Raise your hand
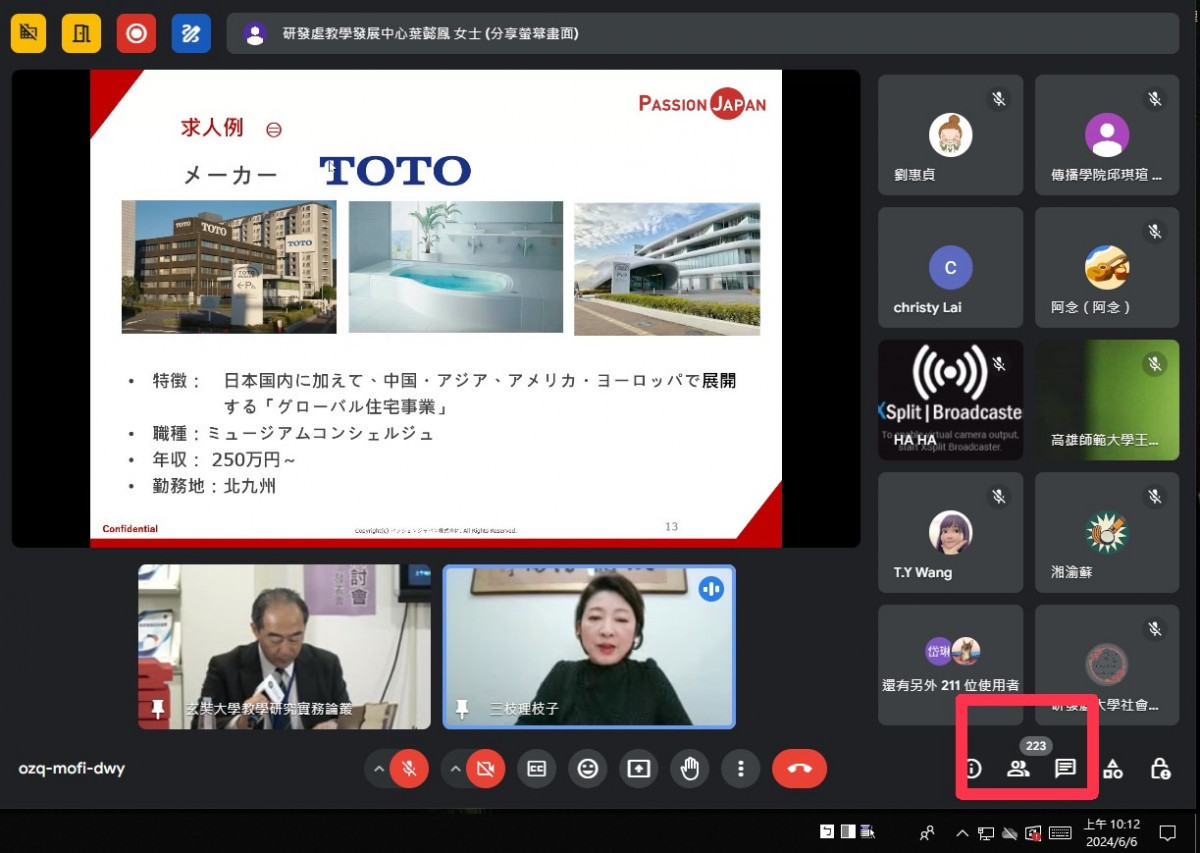Viewport: 1200px width, 853px height. tap(690, 769)
